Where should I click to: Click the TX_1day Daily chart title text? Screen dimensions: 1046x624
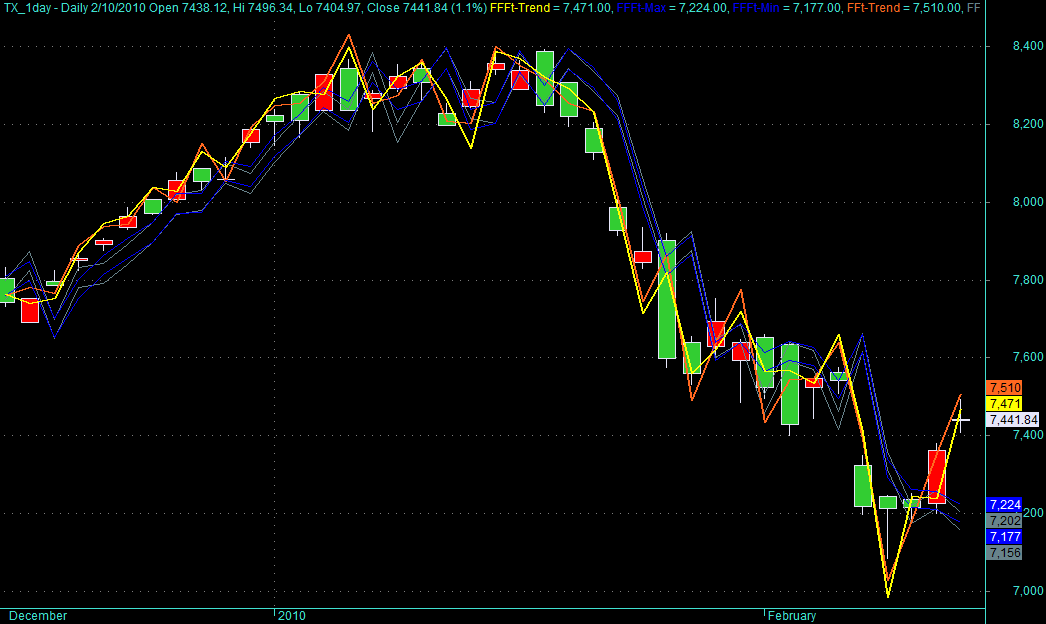[x=245, y=8]
